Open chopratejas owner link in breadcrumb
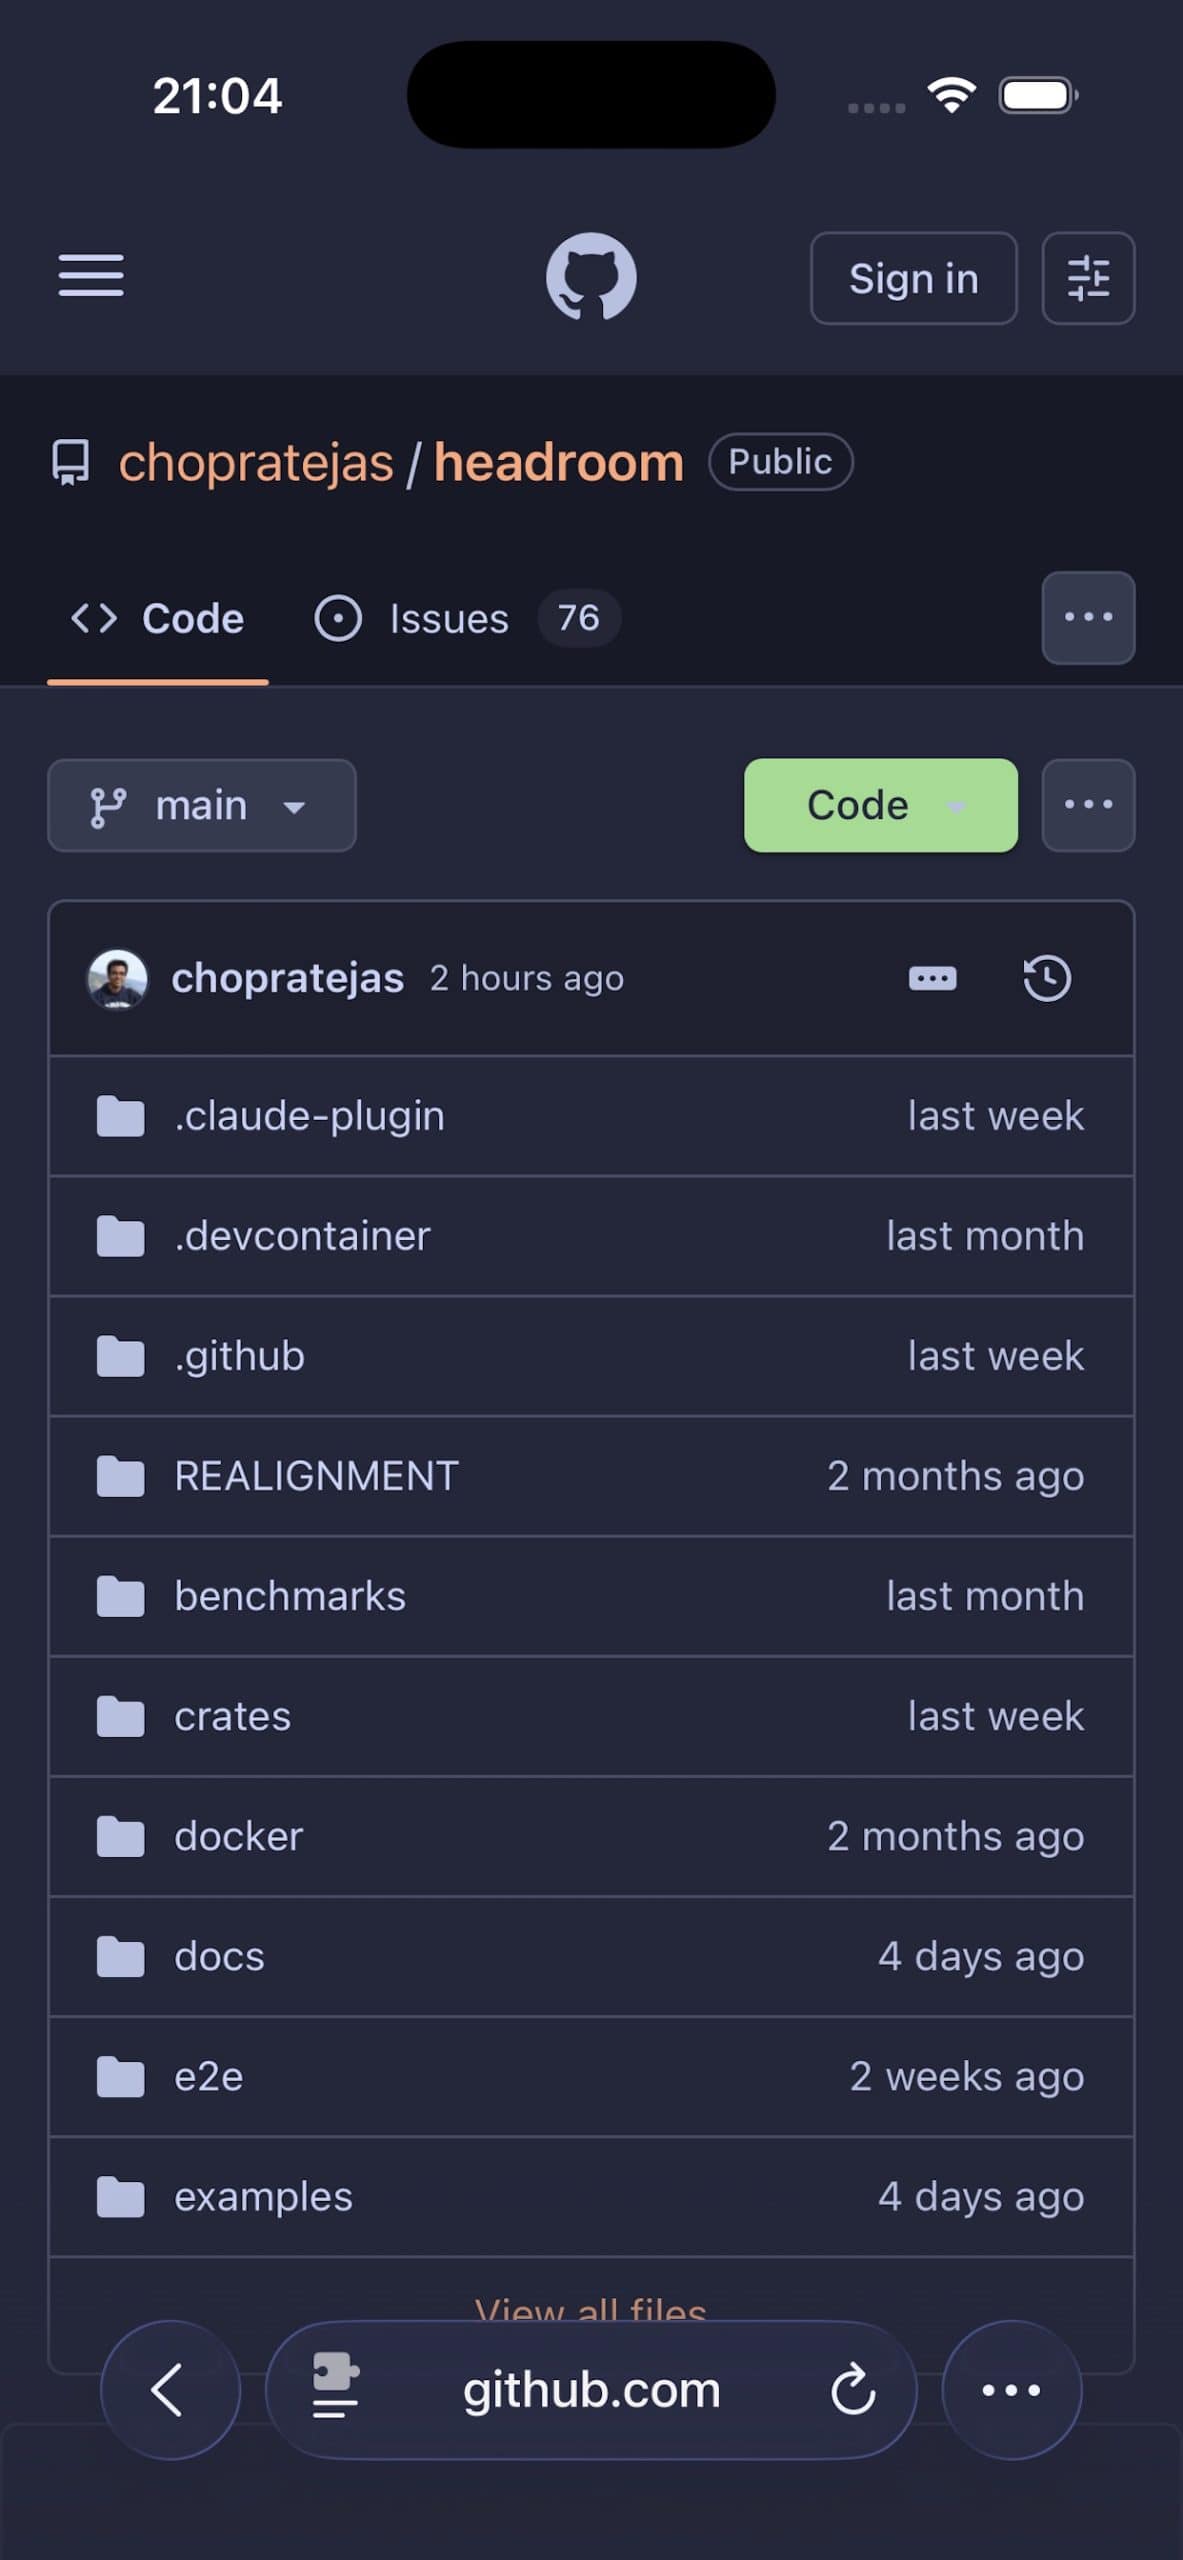 (256, 463)
